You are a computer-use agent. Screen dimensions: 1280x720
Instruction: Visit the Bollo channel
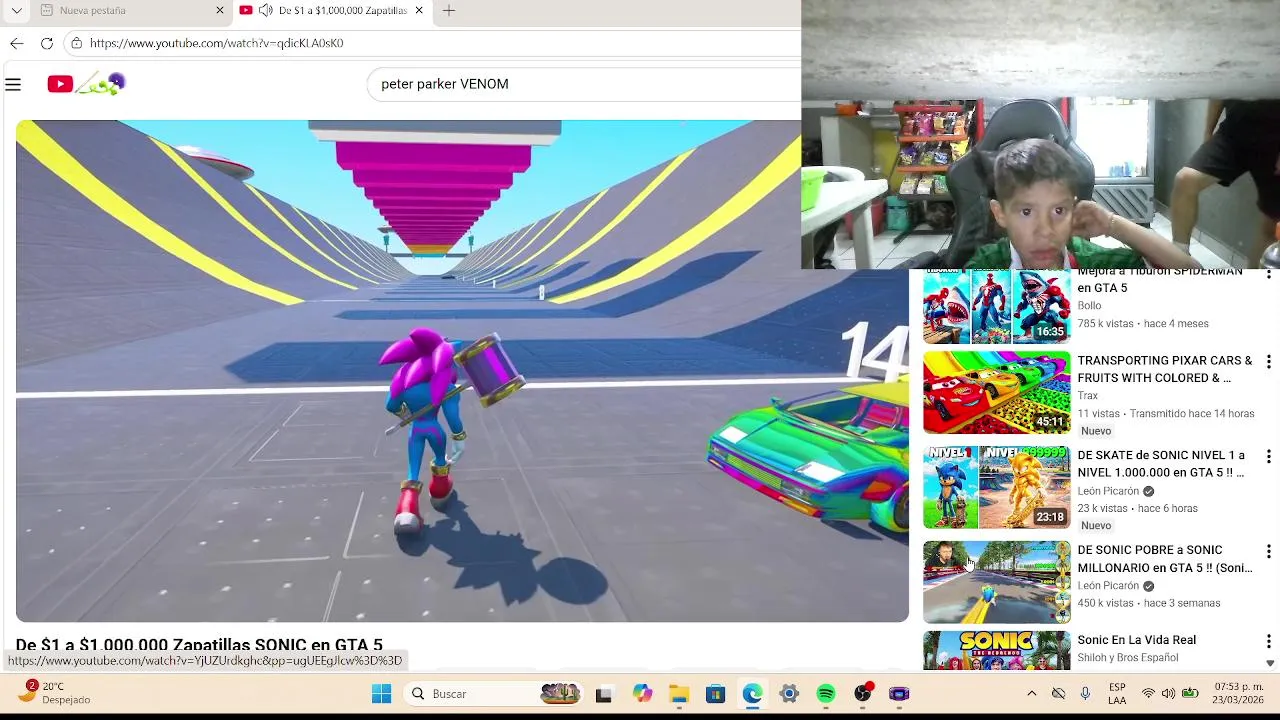pyautogui.click(x=1089, y=306)
